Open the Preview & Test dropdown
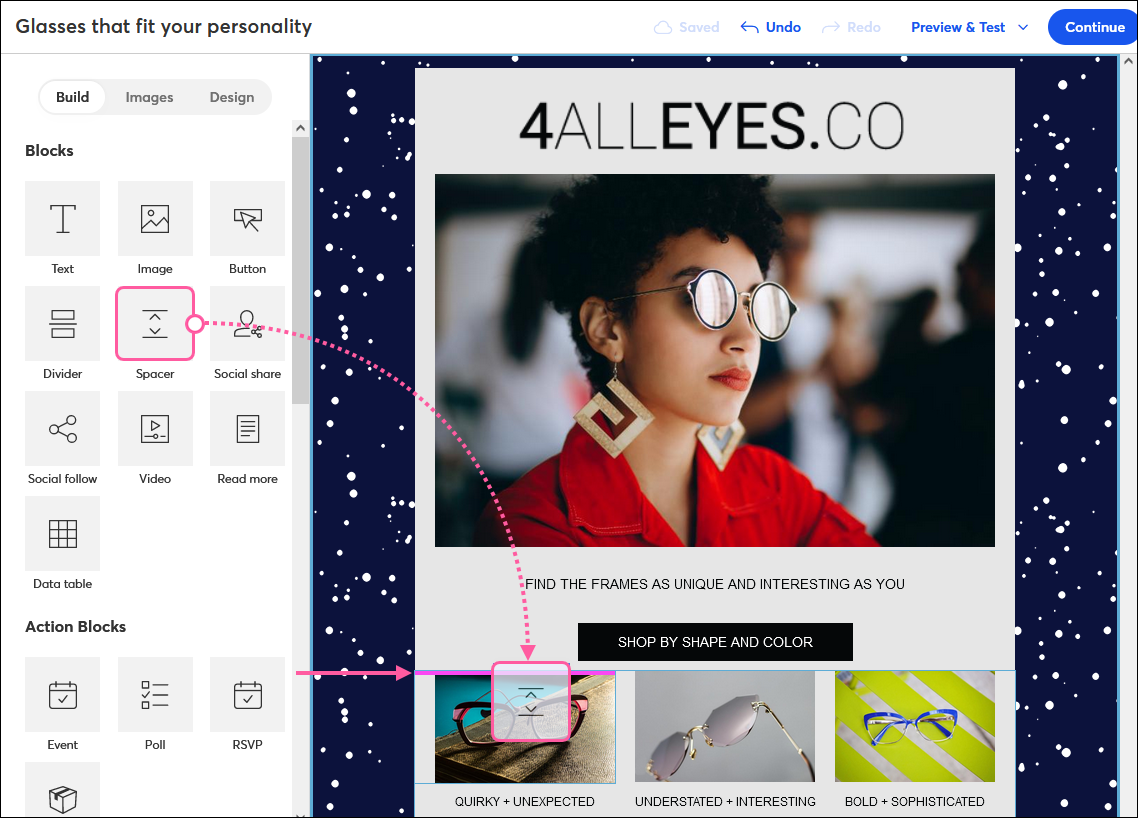 970,28
